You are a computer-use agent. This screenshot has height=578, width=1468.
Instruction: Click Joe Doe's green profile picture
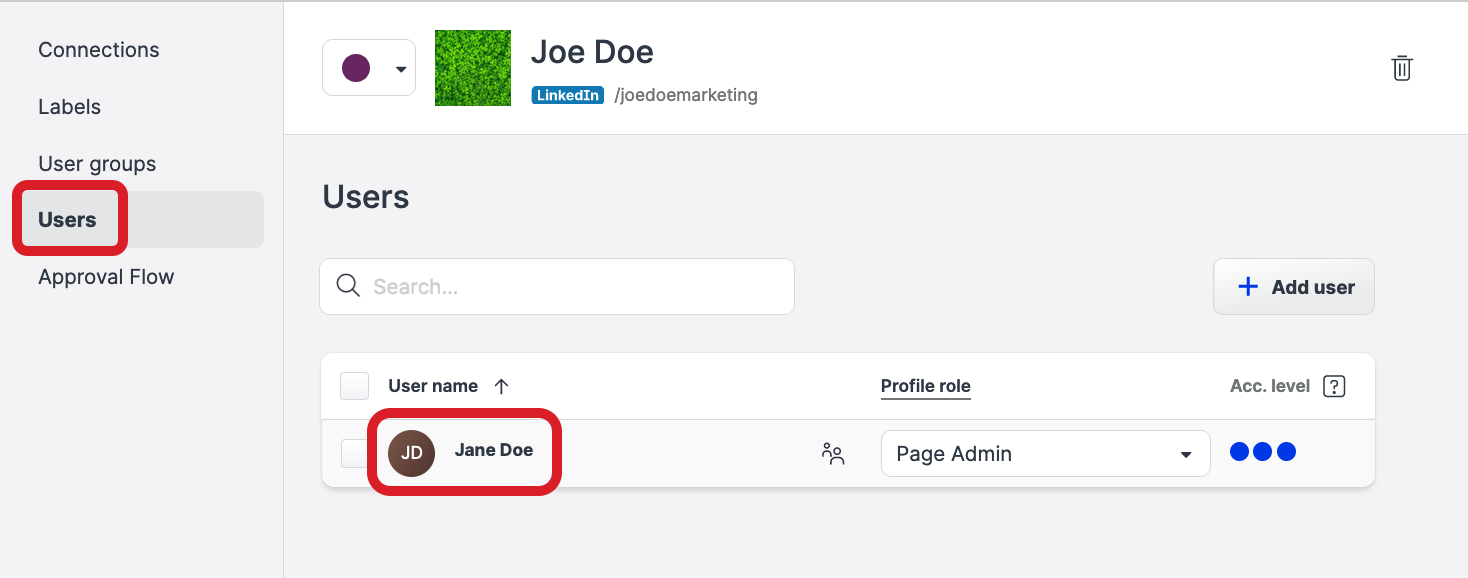click(472, 68)
